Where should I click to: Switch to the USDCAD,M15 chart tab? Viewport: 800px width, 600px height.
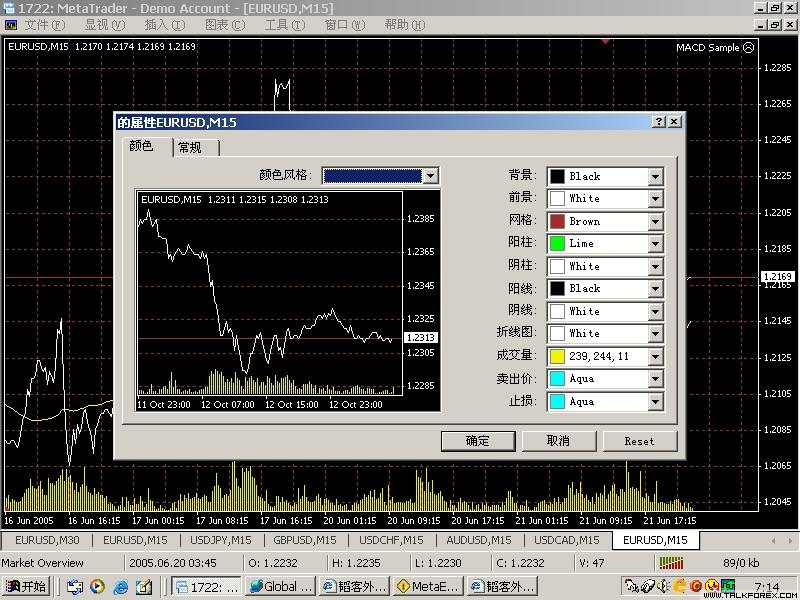coord(566,540)
